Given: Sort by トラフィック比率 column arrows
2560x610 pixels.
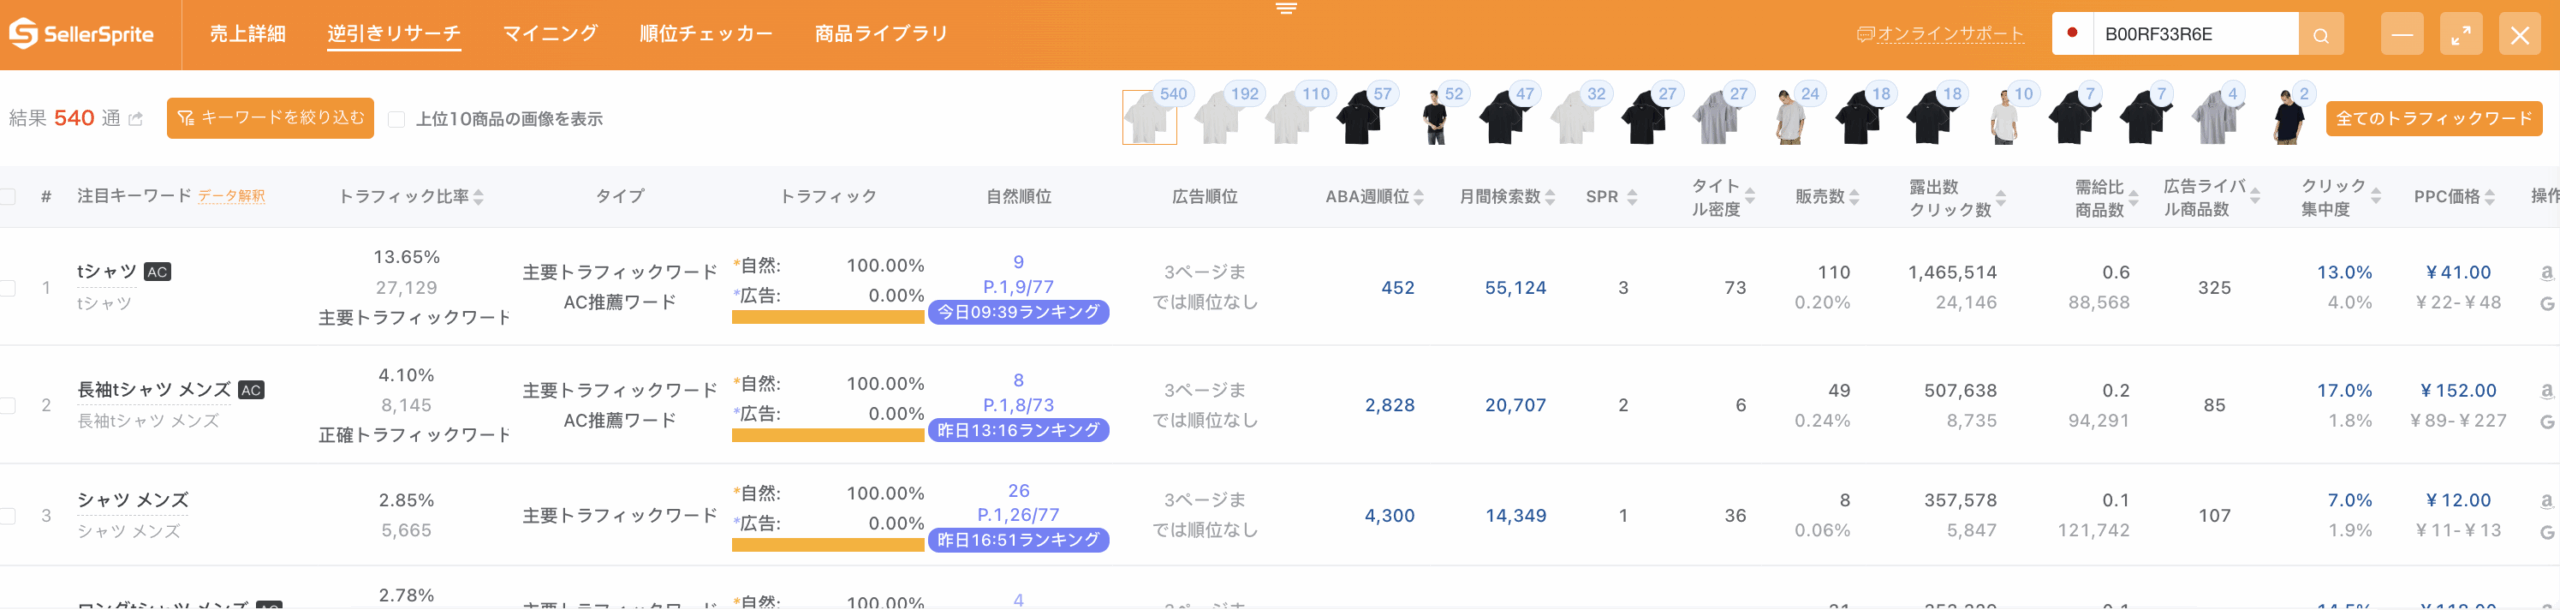Looking at the screenshot, I should pos(479,197).
